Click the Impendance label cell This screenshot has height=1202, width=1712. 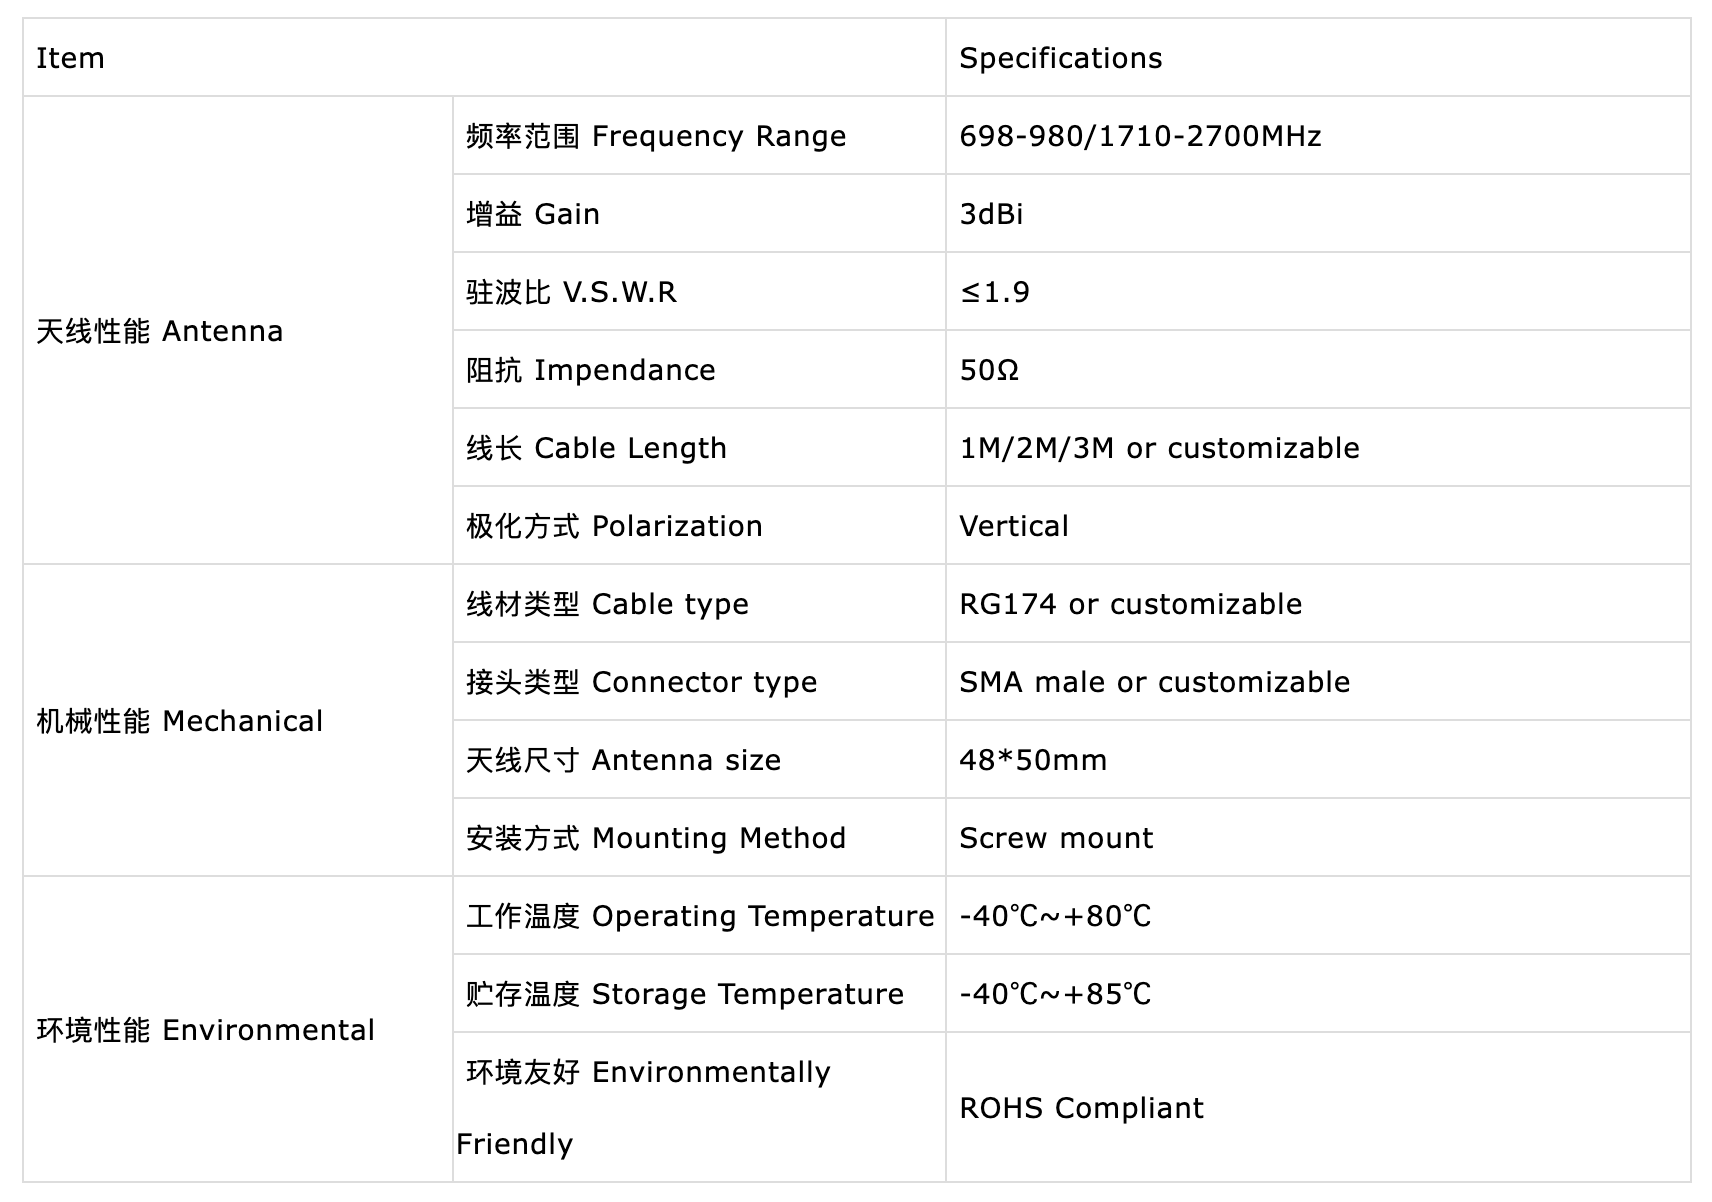(x=590, y=370)
